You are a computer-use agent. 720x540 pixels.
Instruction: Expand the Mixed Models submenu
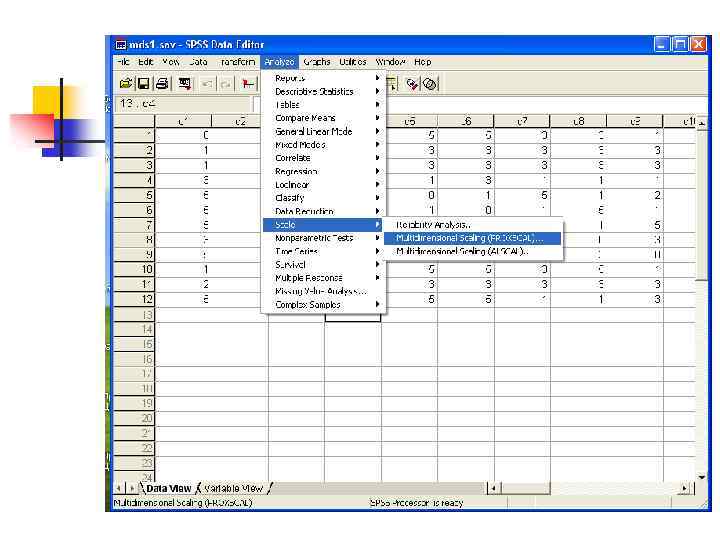point(323,145)
